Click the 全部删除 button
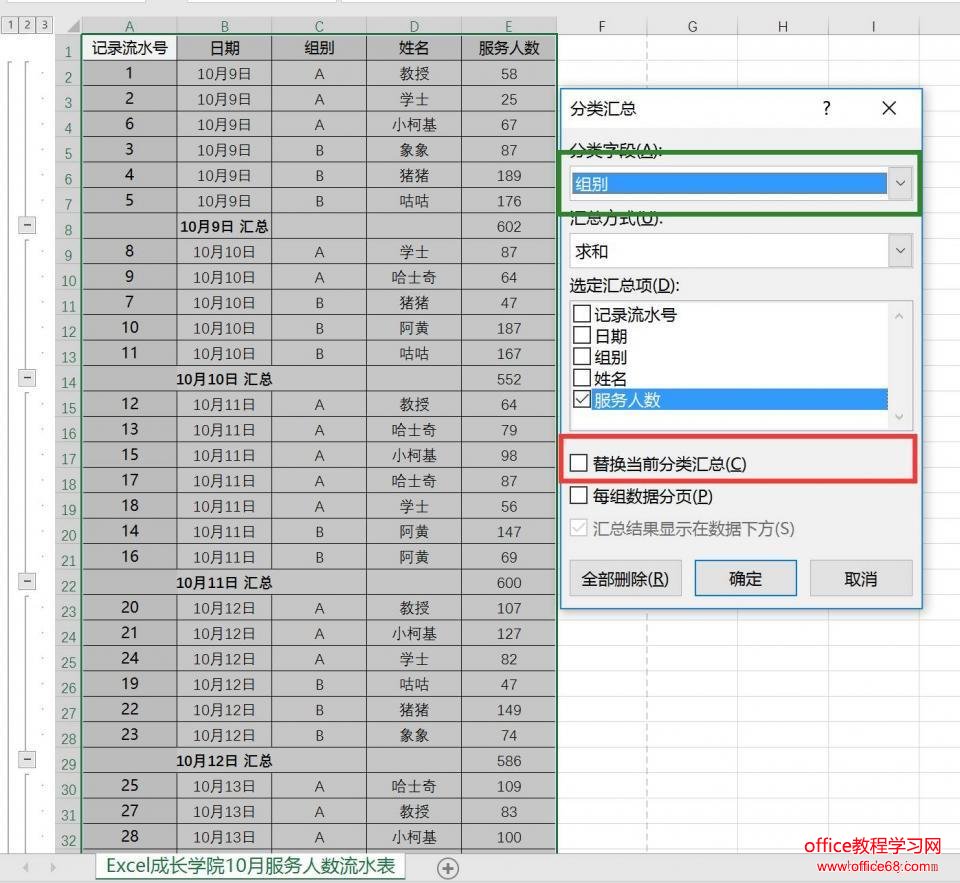The image size is (960, 883). point(625,577)
